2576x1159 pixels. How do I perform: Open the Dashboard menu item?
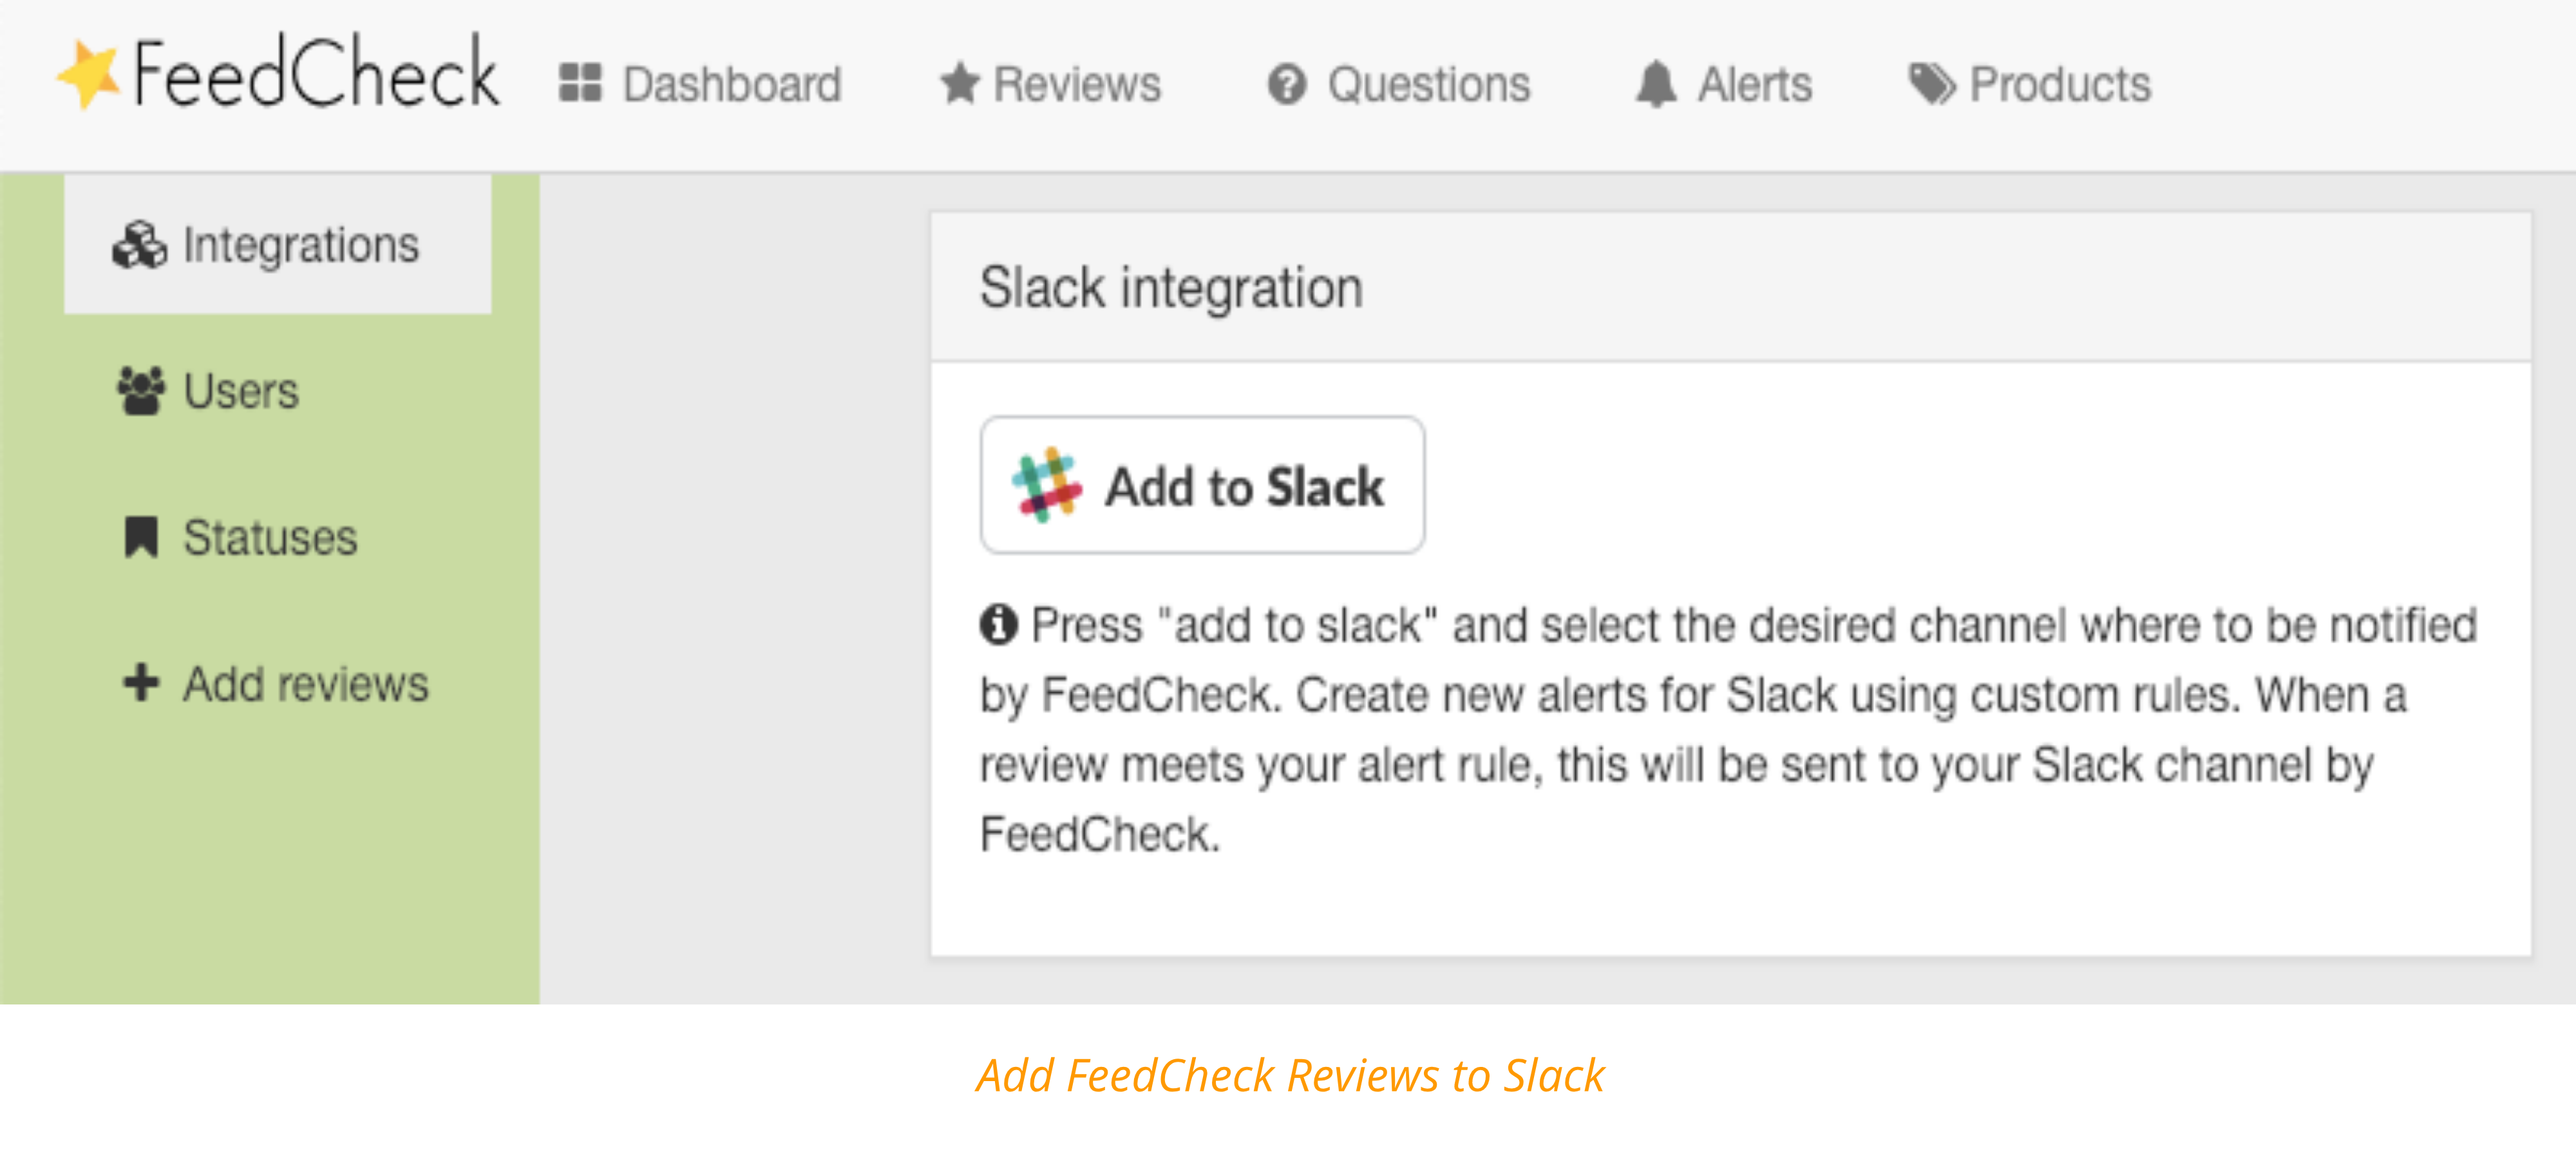[700, 84]
